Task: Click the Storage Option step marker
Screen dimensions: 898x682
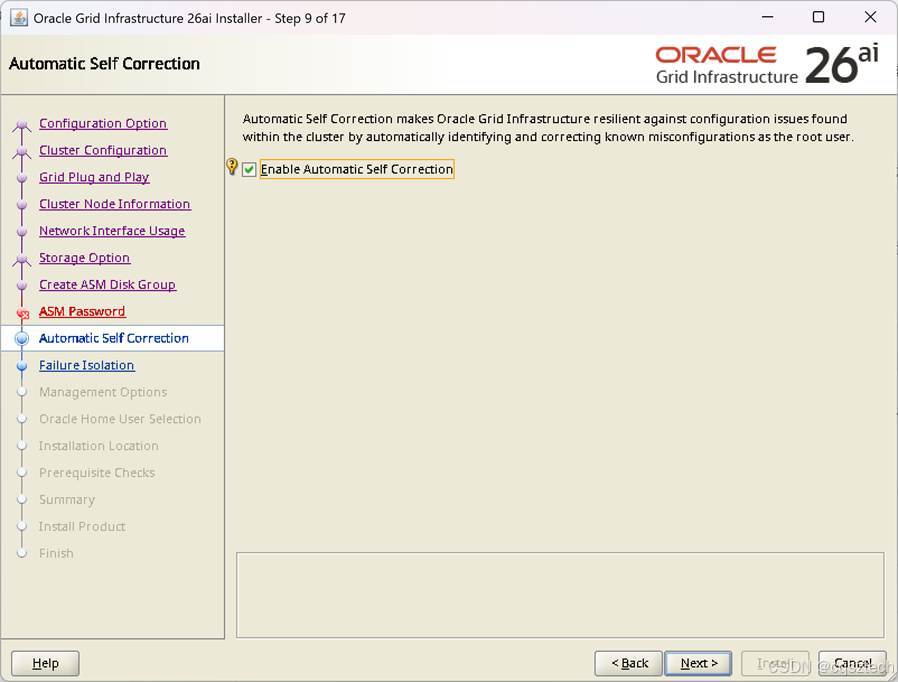Action: tap(22, 259)
